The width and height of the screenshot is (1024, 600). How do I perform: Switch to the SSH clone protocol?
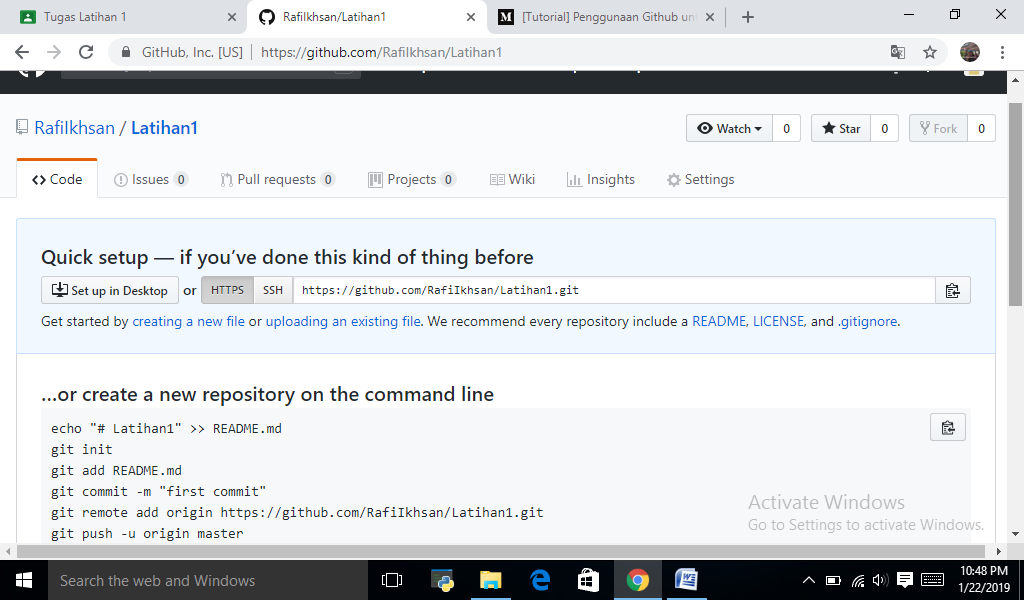[272, 290]
